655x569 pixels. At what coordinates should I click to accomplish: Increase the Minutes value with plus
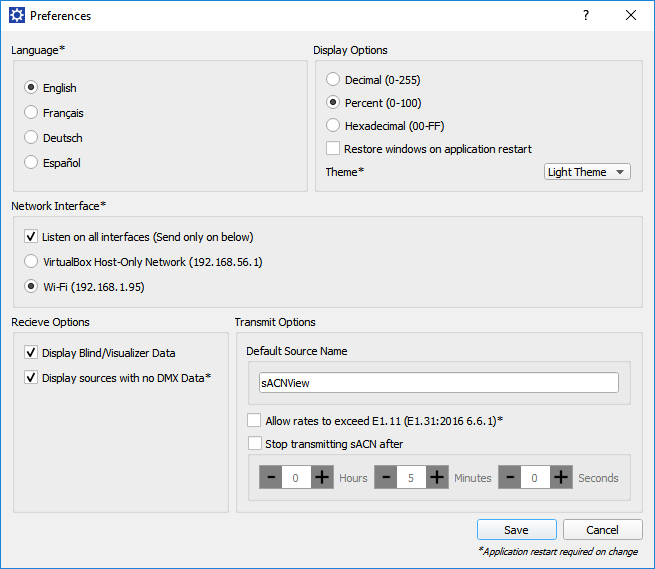pos(437,478)
